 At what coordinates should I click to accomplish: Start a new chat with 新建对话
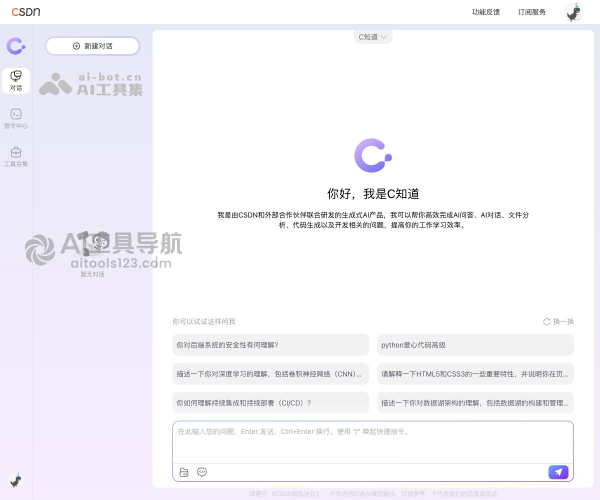point(92,46)
